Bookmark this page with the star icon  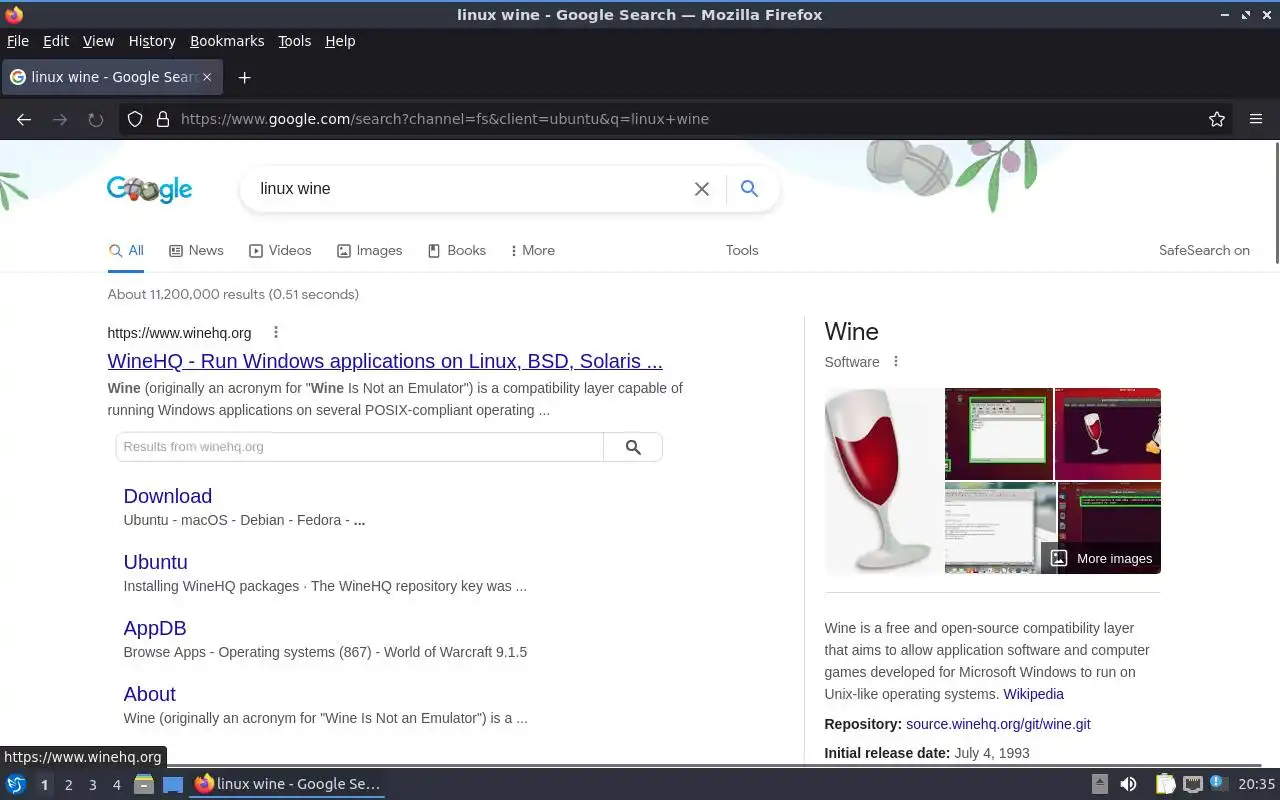click(1217, 119)
